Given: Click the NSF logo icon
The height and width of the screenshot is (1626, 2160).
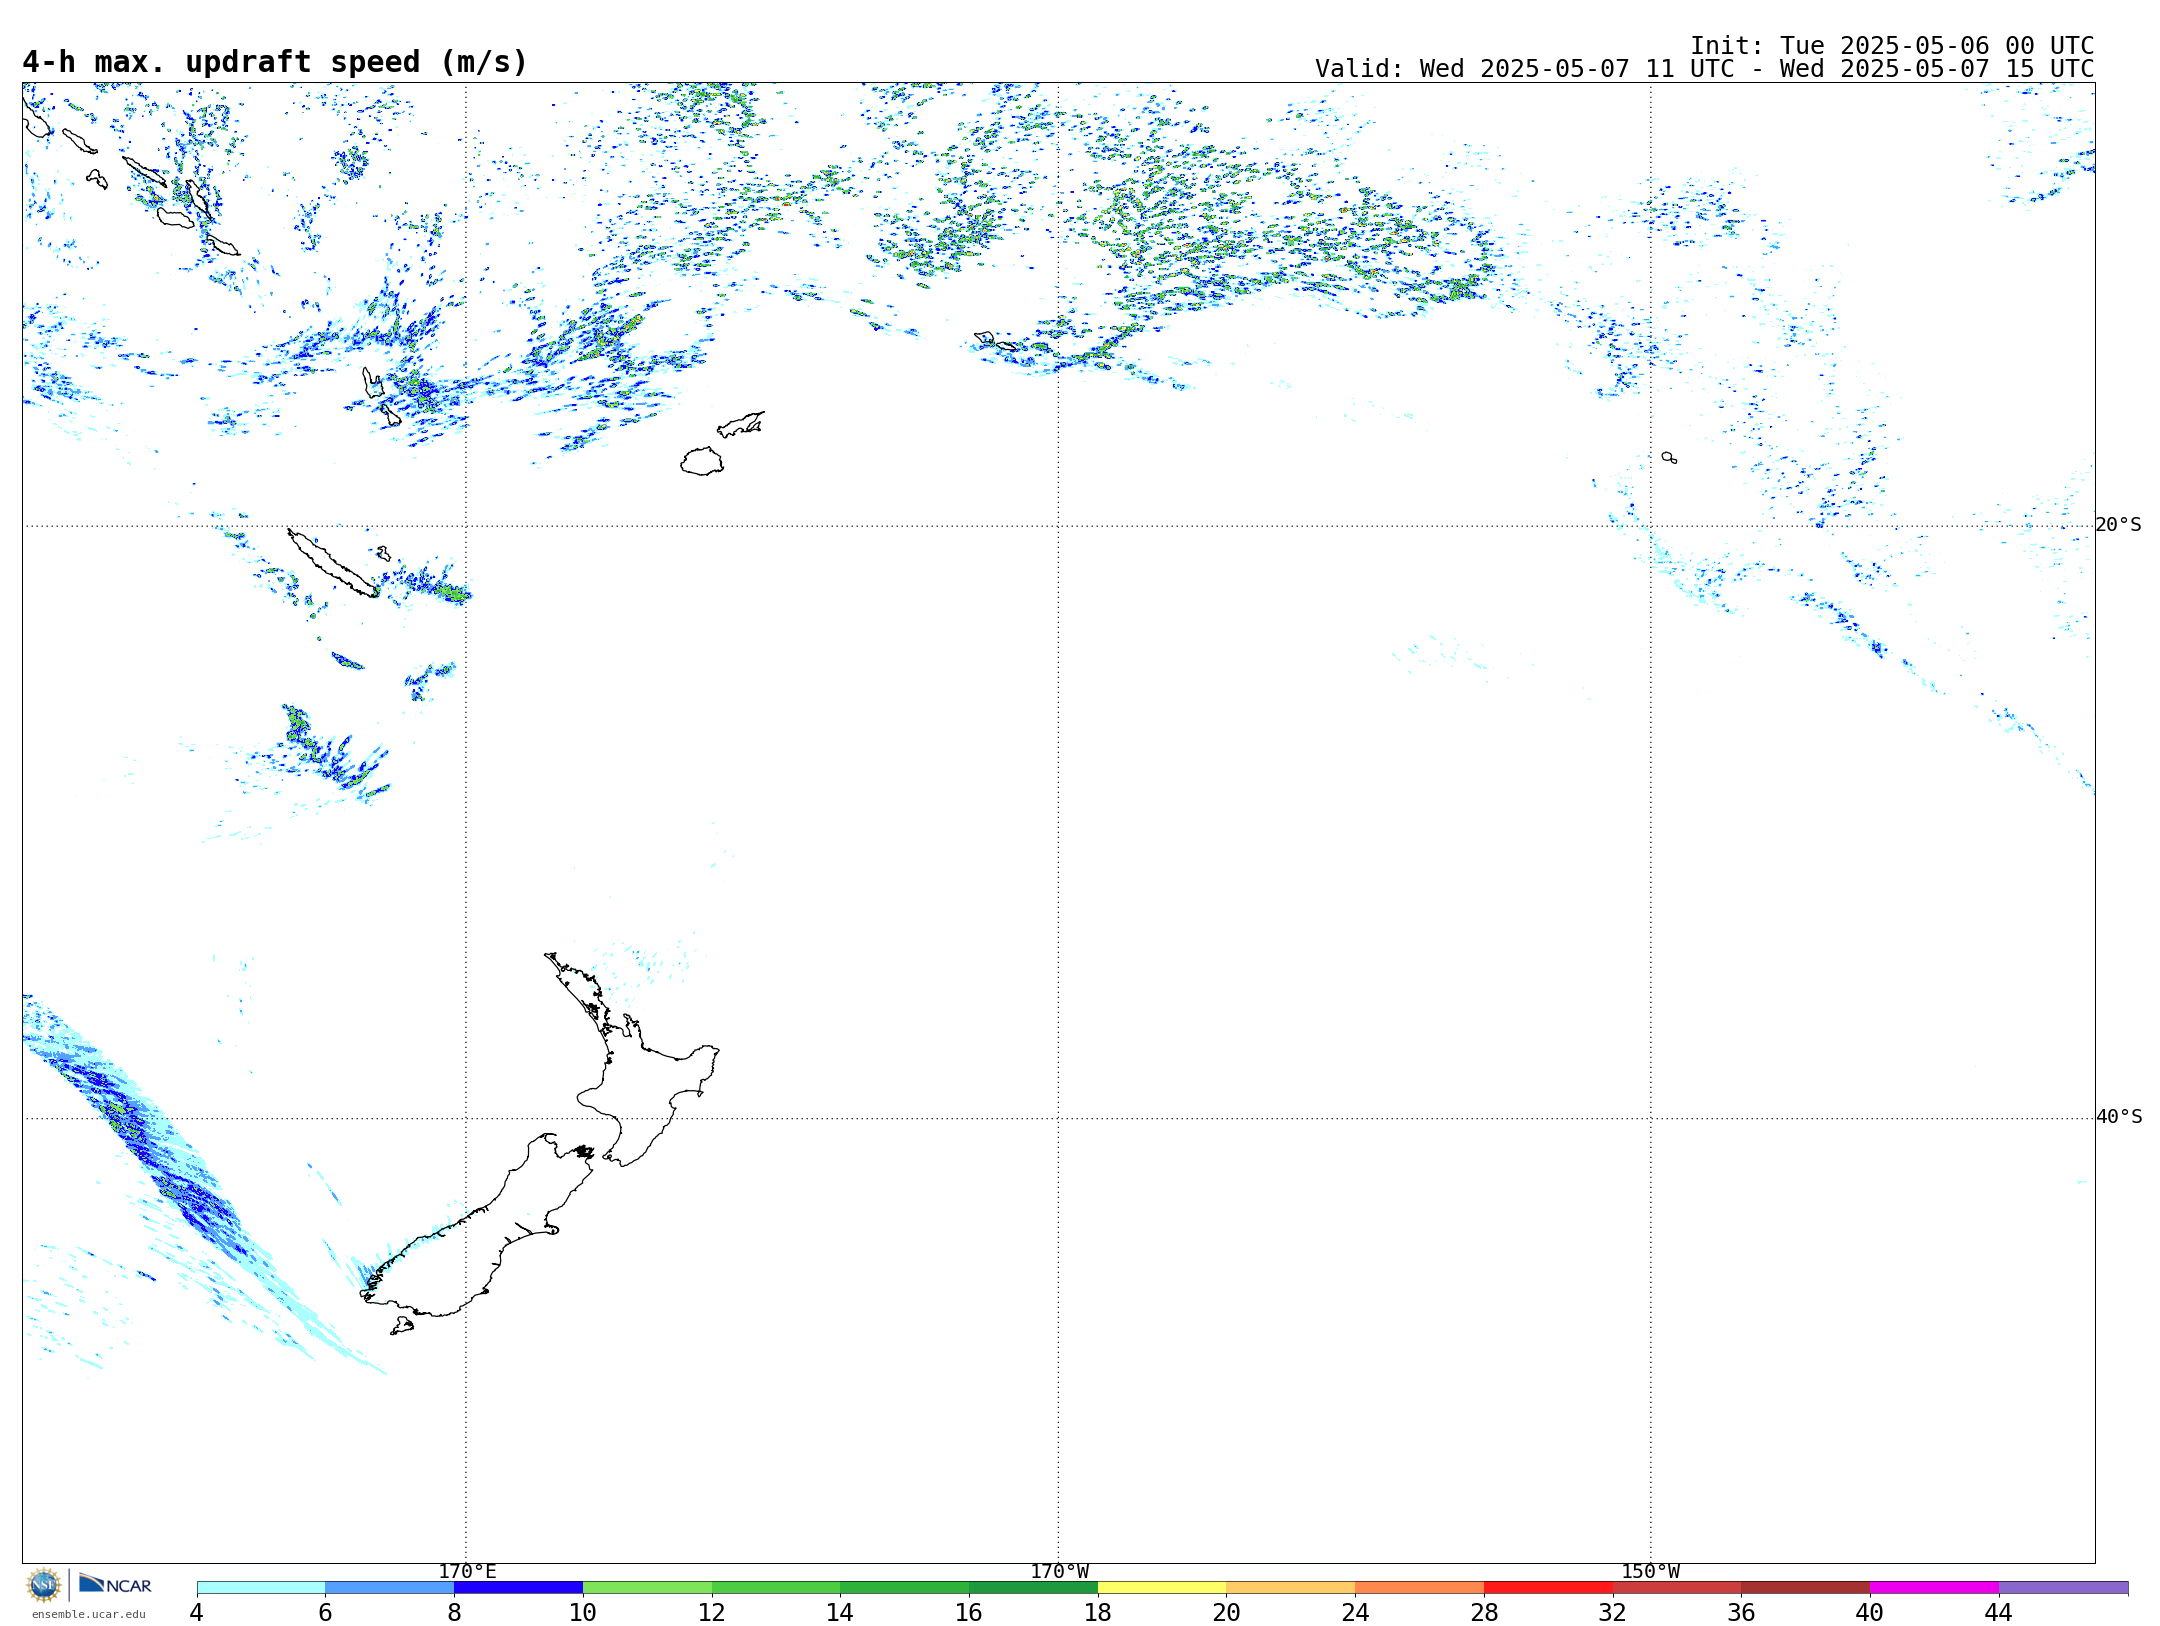Looking at the screenshot, I should point(44,1585).
